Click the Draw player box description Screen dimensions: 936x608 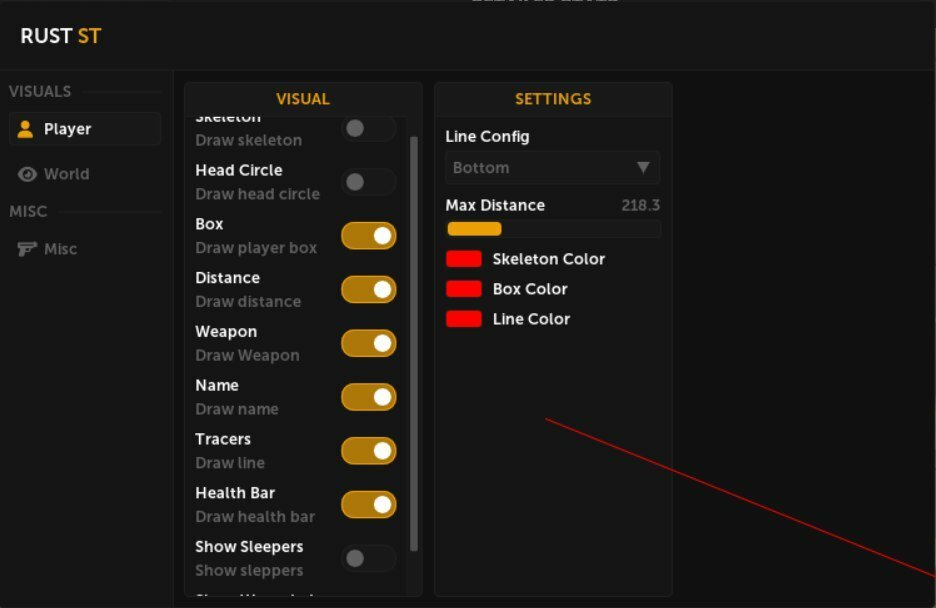click(x=256, y=248)
